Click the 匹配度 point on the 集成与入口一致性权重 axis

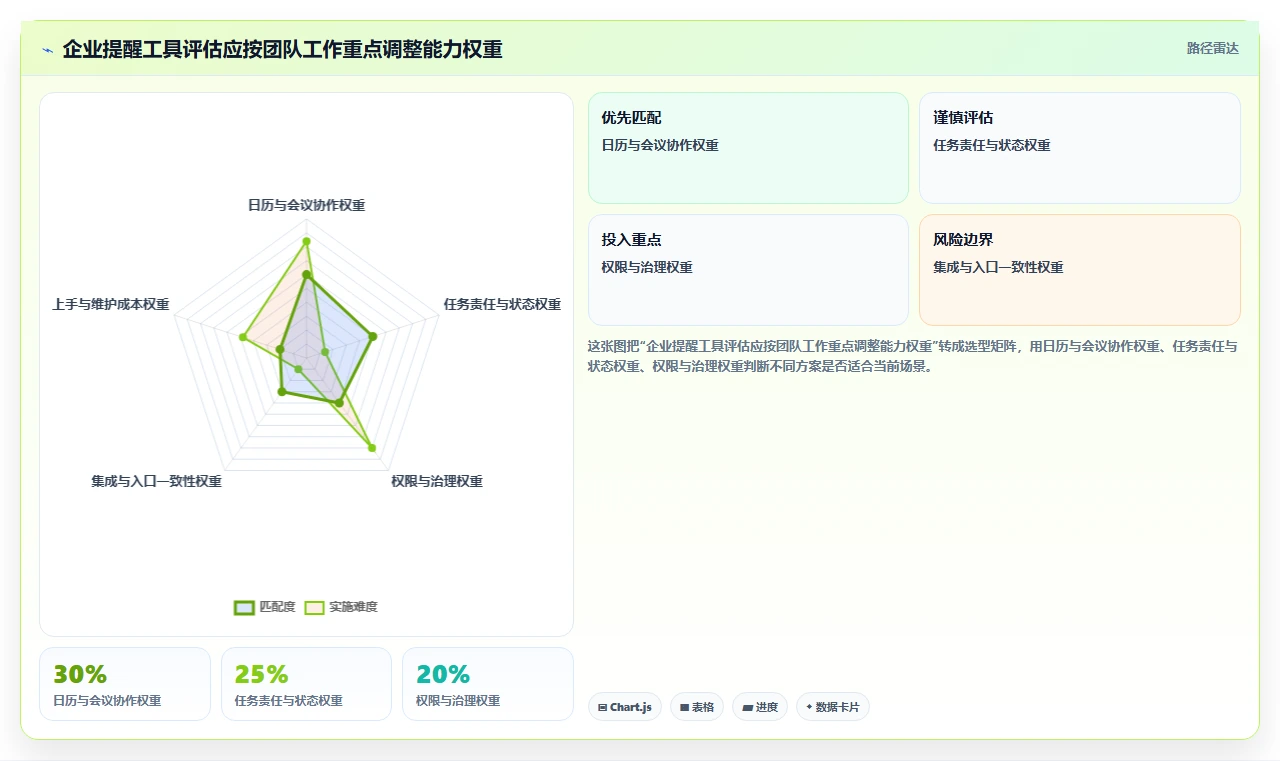point(281,392)
